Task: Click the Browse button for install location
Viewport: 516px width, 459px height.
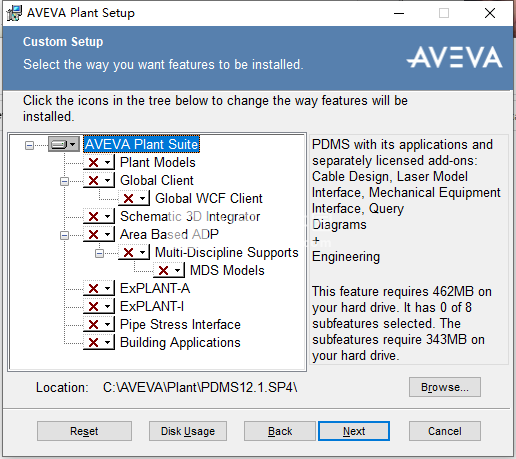Action: coord(445,387)
